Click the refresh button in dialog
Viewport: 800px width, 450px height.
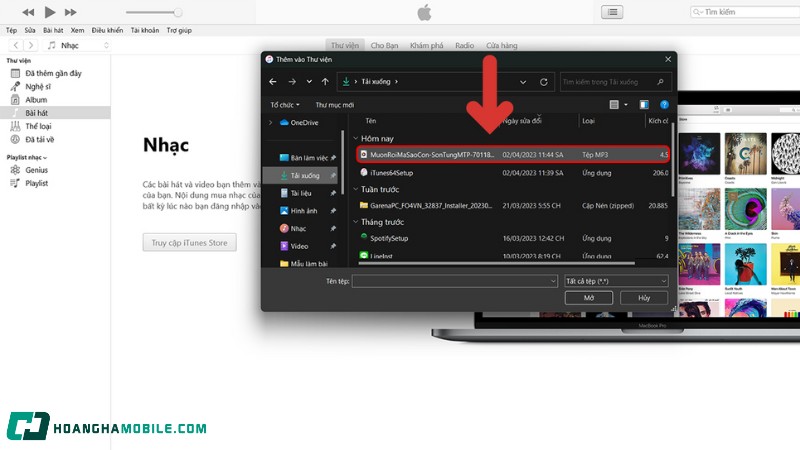click(544, 82)
